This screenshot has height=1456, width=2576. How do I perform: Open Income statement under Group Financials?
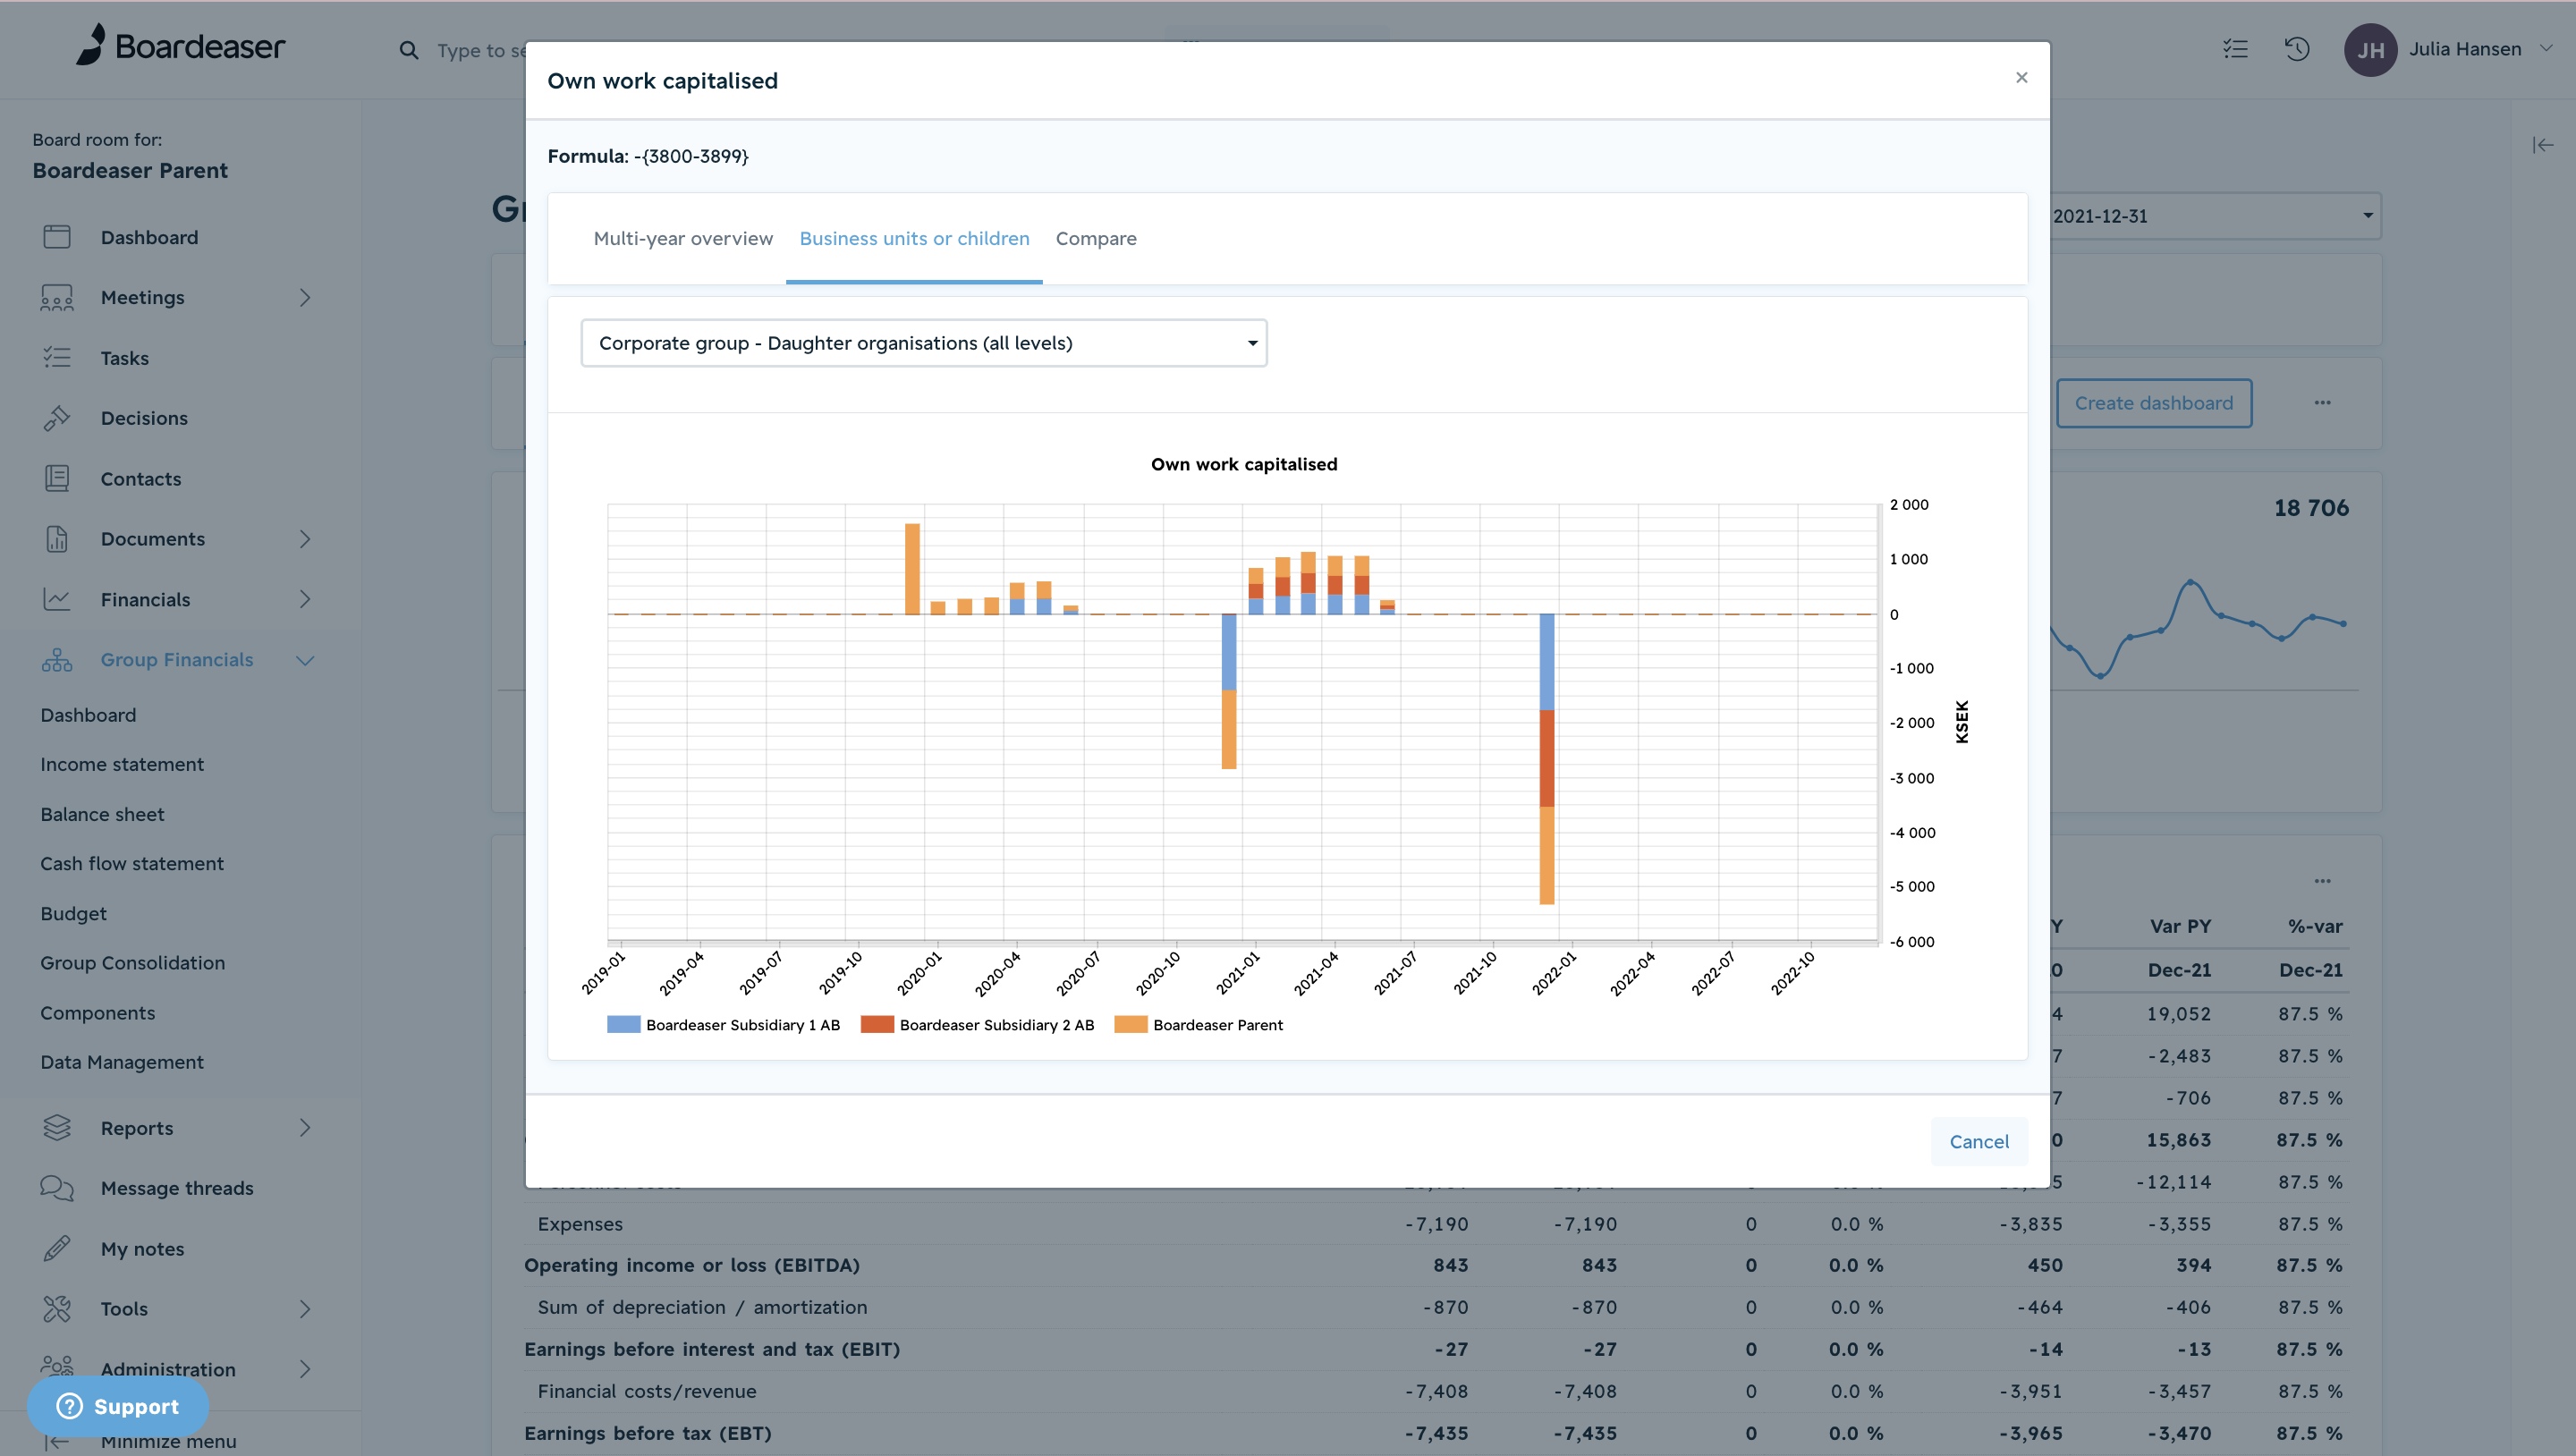(122, 764)
